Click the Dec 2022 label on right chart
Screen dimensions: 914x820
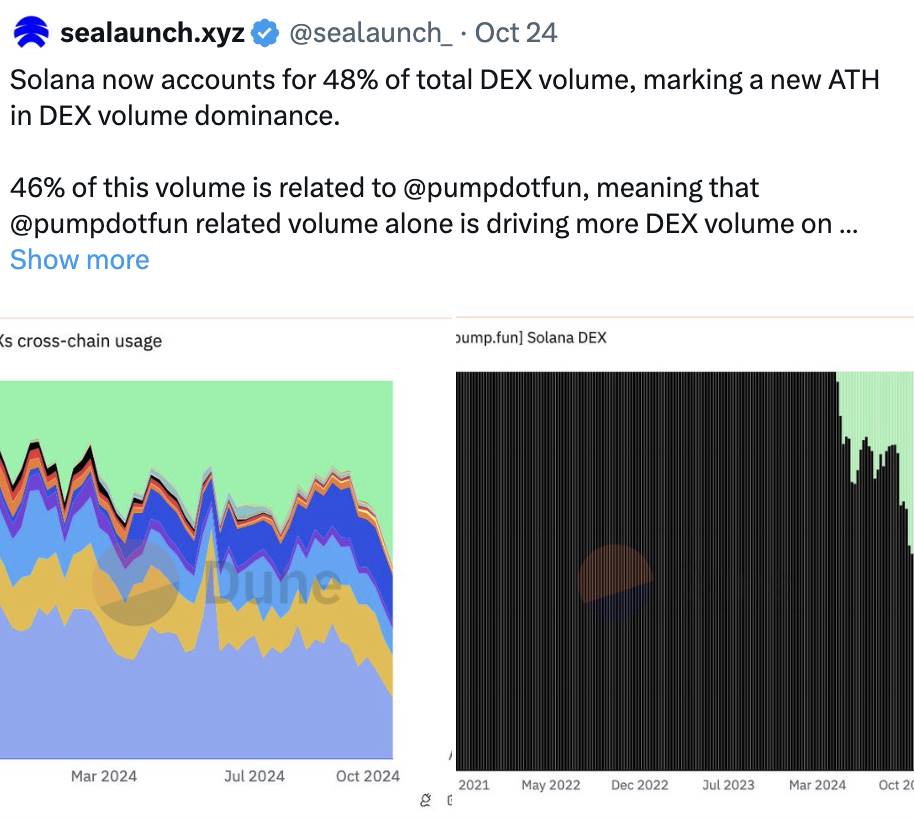(639, 785)
